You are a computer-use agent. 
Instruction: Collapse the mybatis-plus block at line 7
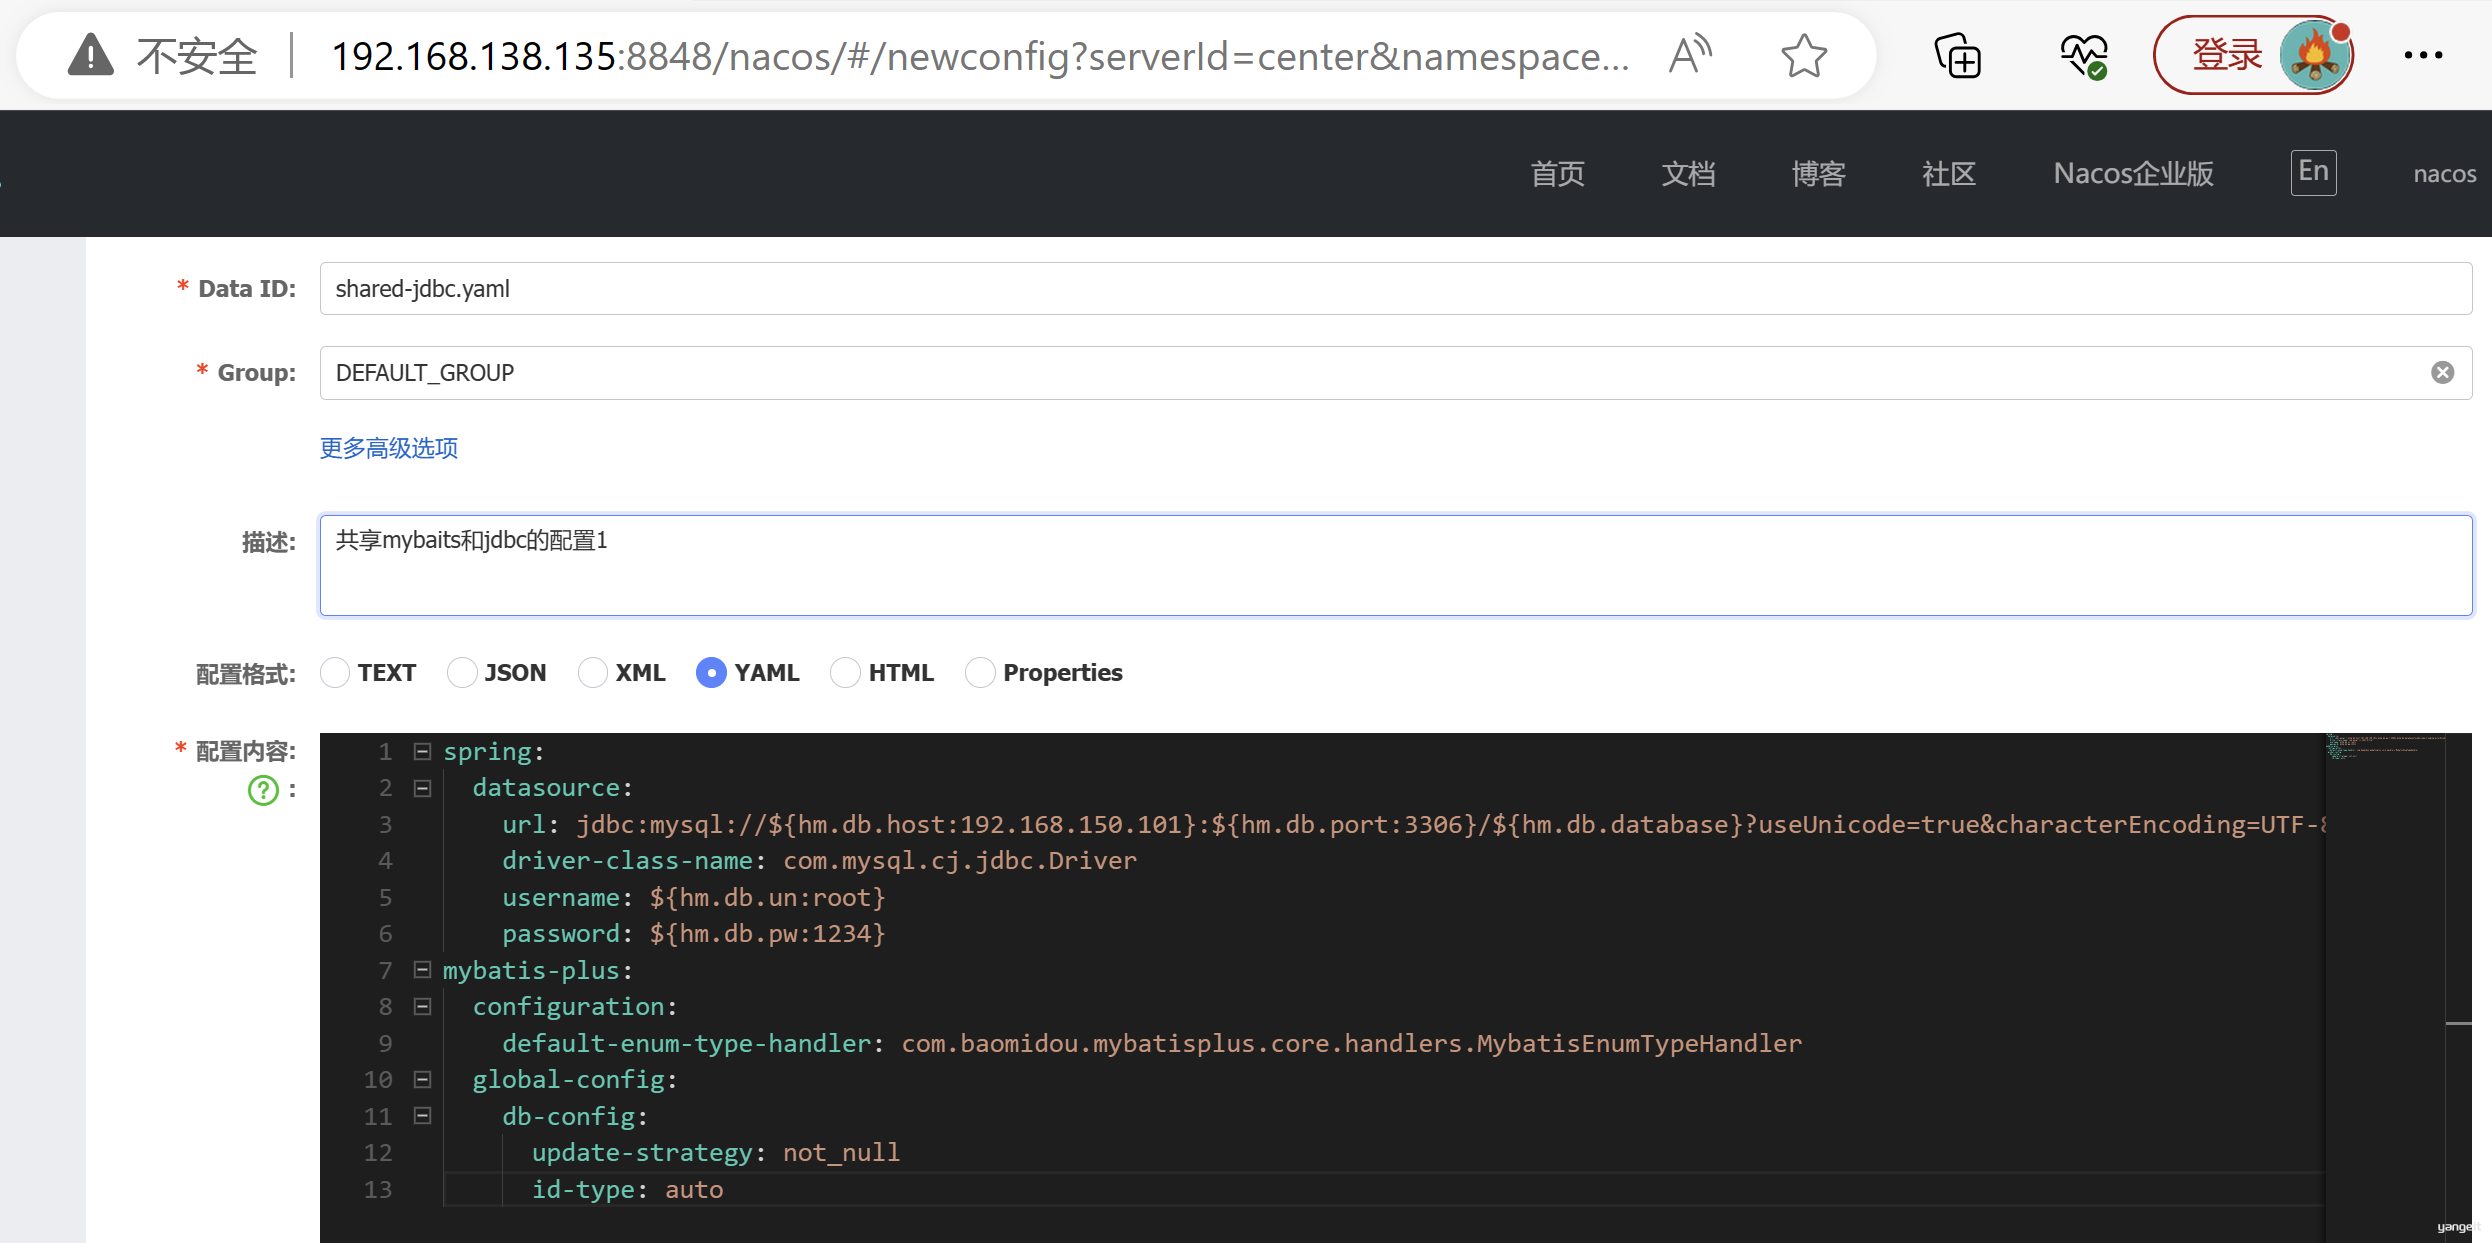tap(422, 970)
